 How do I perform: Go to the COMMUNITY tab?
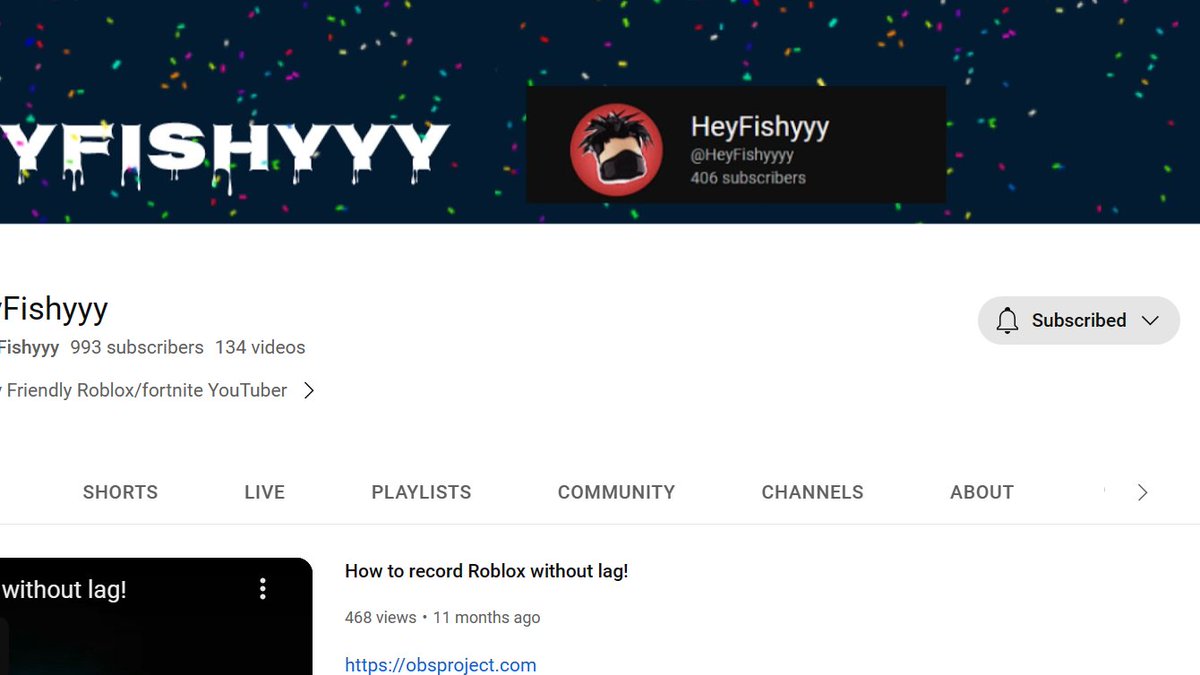click(616, 492)
